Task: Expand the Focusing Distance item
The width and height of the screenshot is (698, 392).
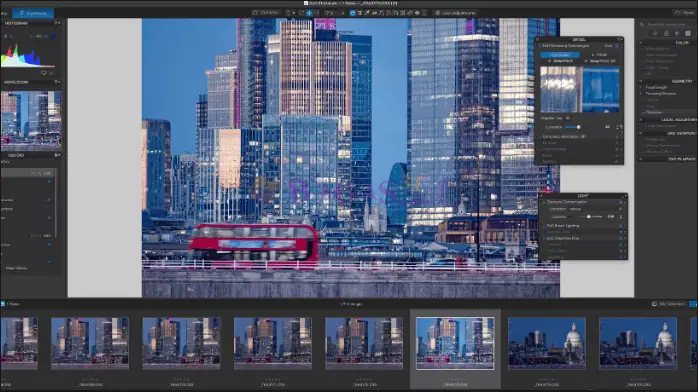Action: tap(642, 94)
